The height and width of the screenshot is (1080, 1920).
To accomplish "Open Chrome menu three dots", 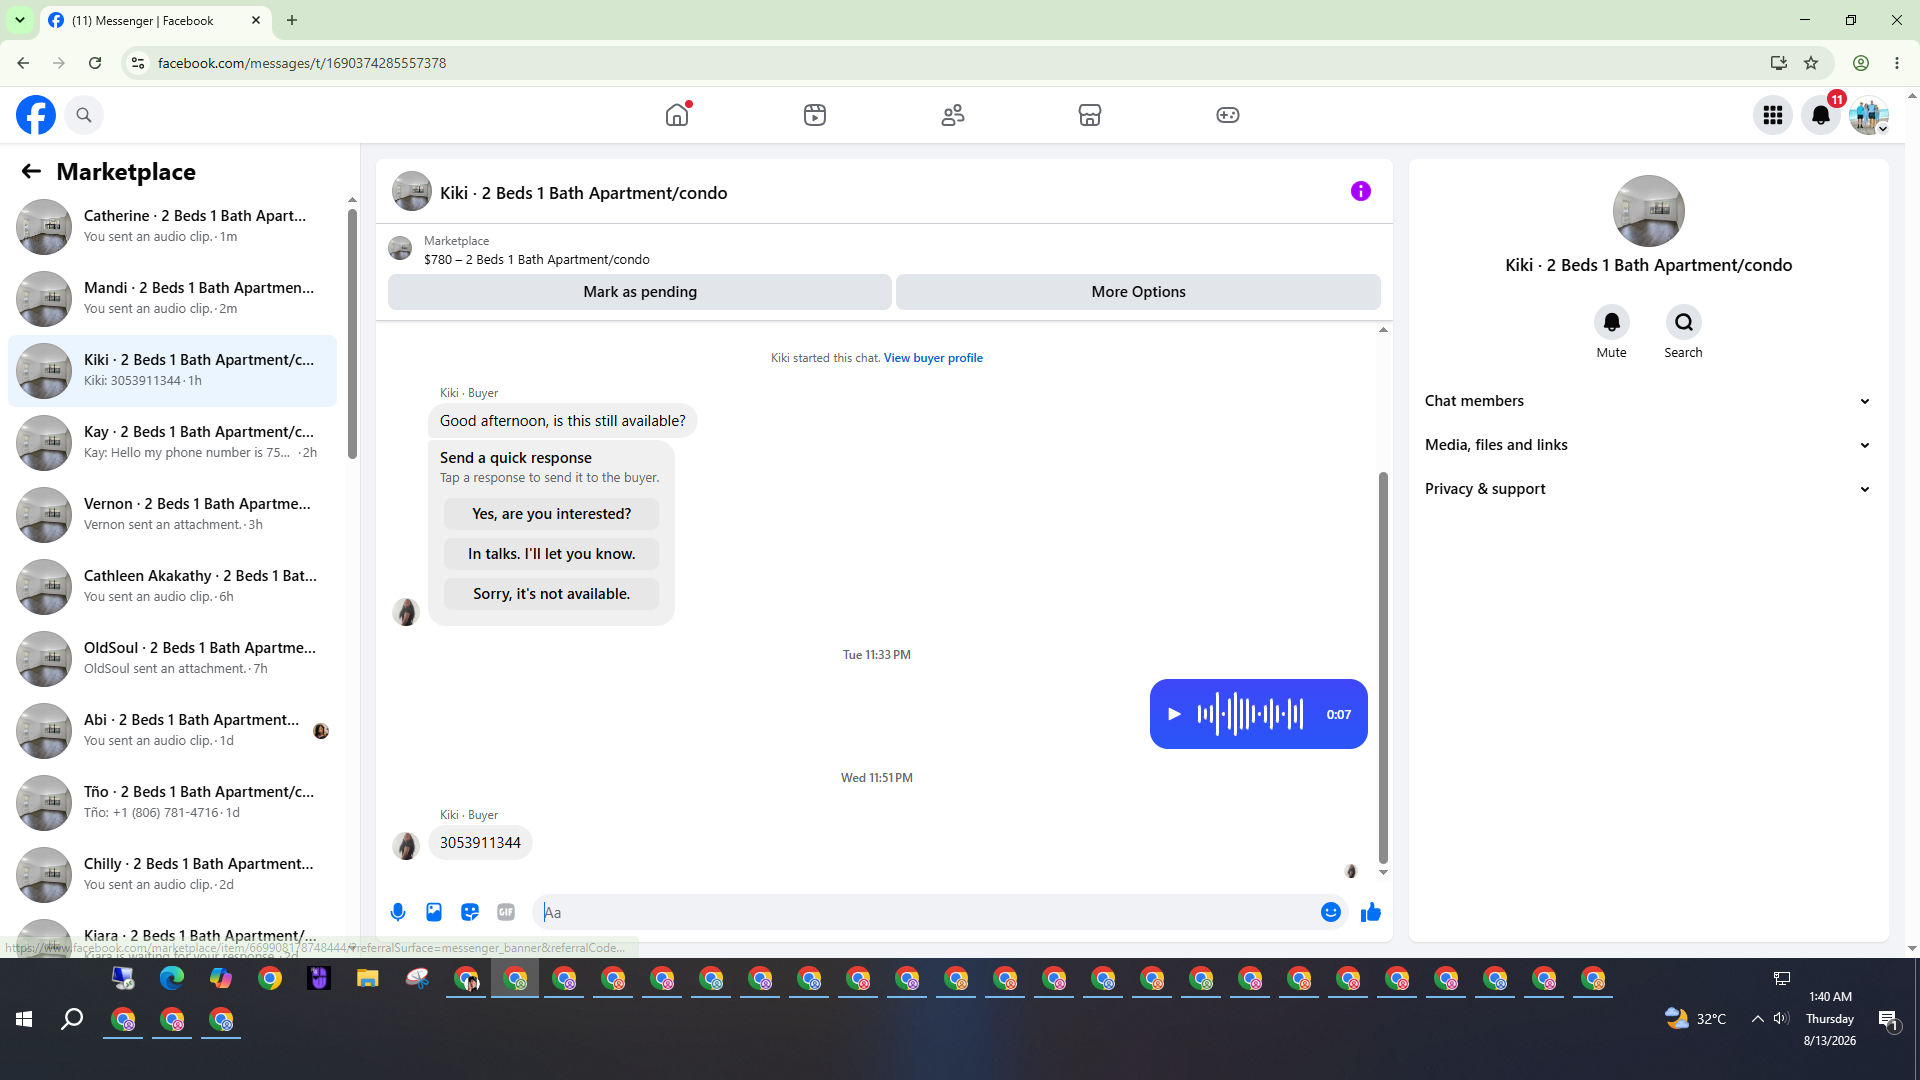I will point(1897,63).
